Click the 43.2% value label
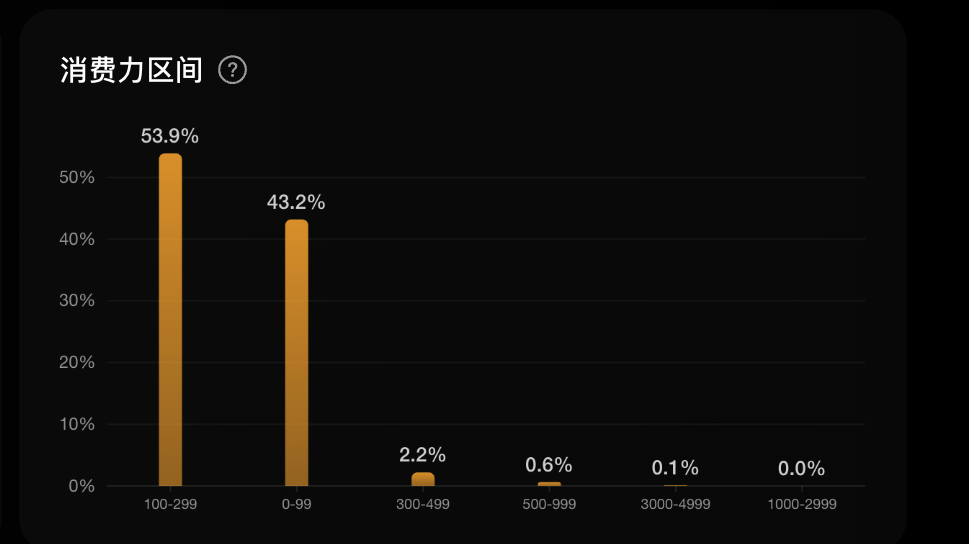The height and width of the screenshot is (544, 969). point(296,202)
